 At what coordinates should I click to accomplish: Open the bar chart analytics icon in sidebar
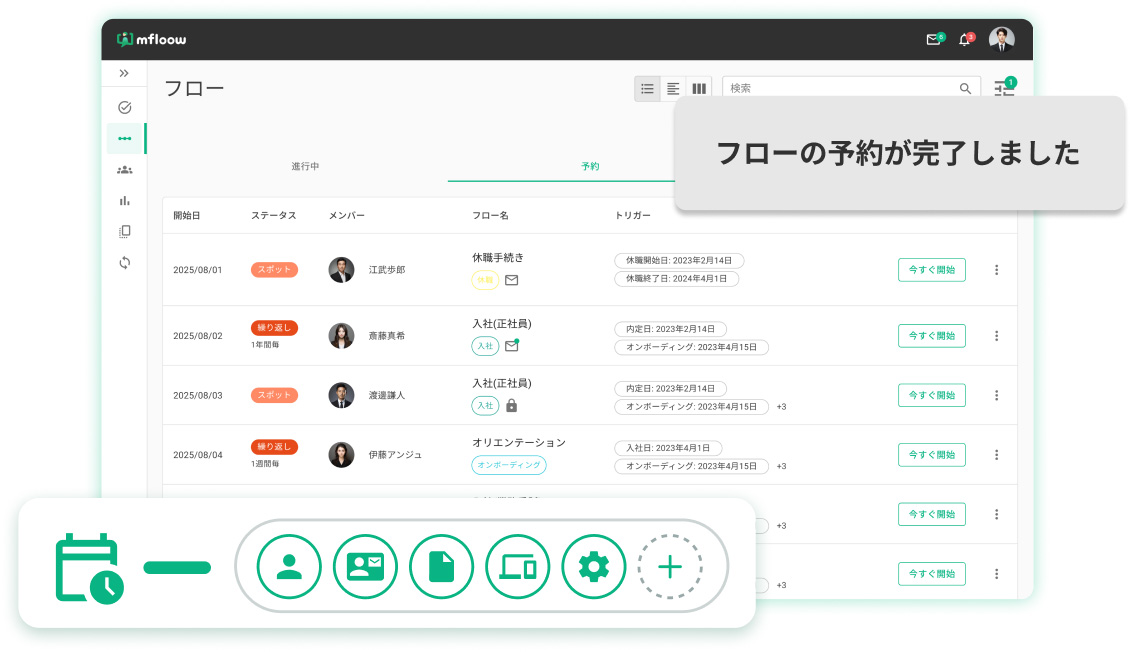pyautogui.click(x=125, y=201)
